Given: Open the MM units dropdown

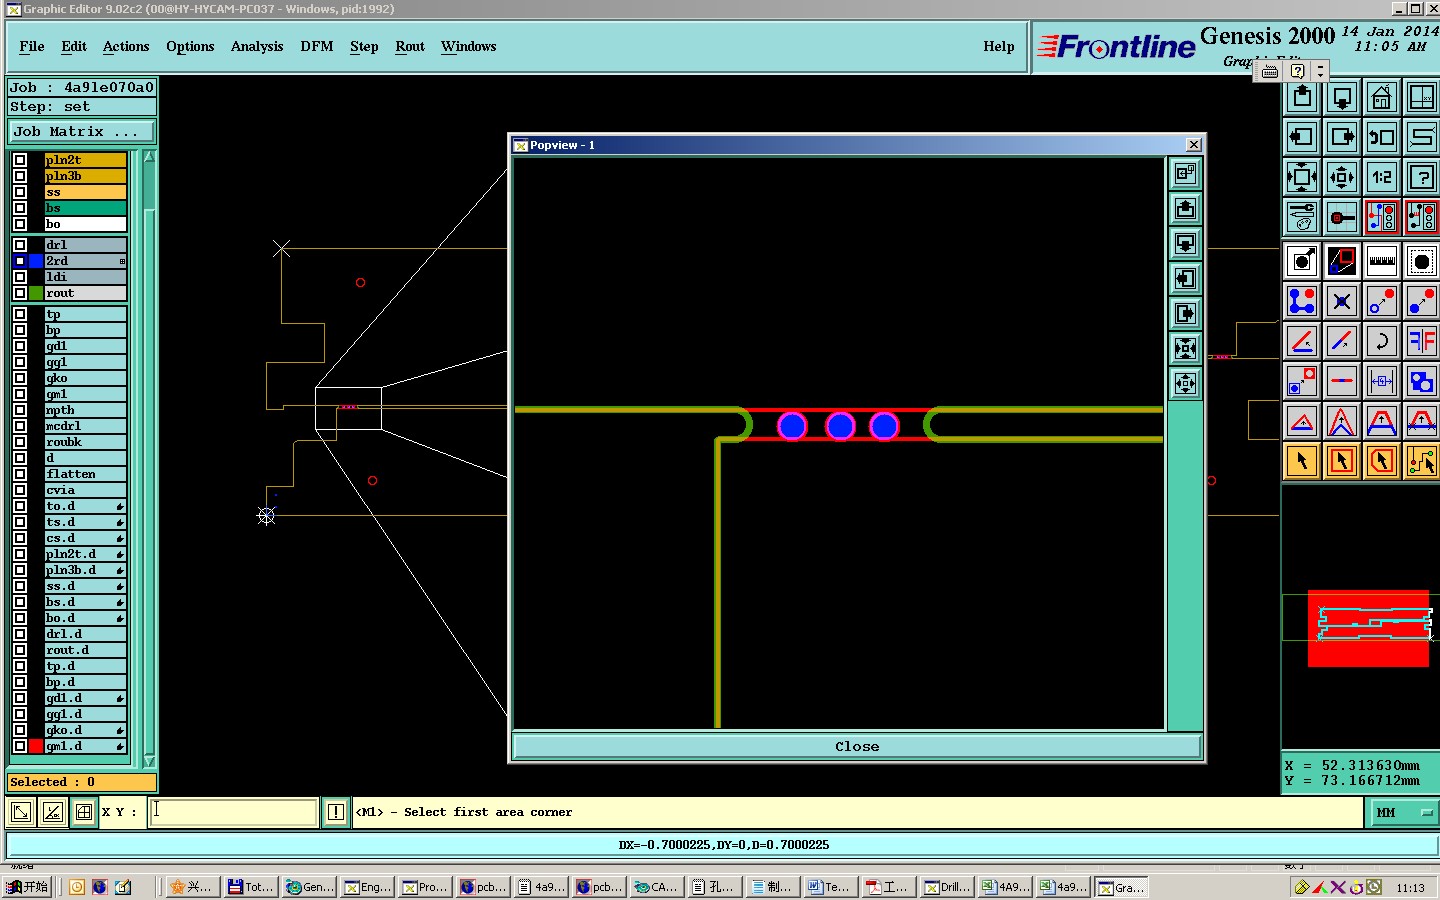Looking at the screenshot, I should [x=1403, y=812].
